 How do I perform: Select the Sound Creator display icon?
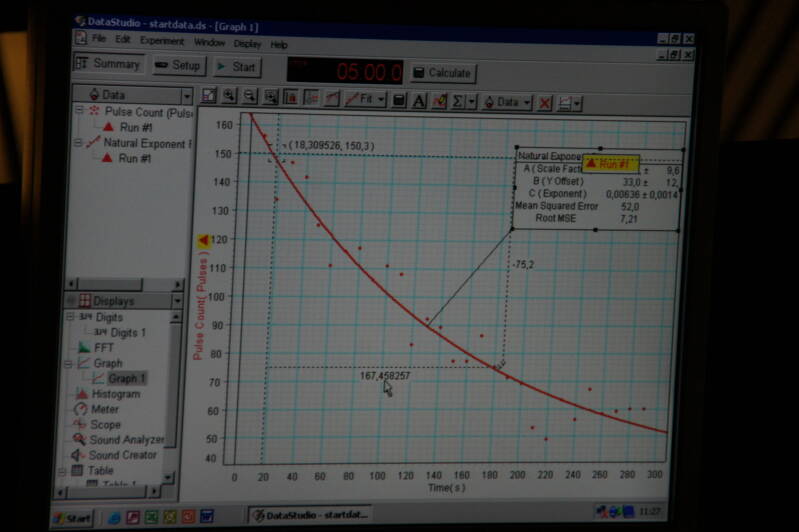(77, 455)
